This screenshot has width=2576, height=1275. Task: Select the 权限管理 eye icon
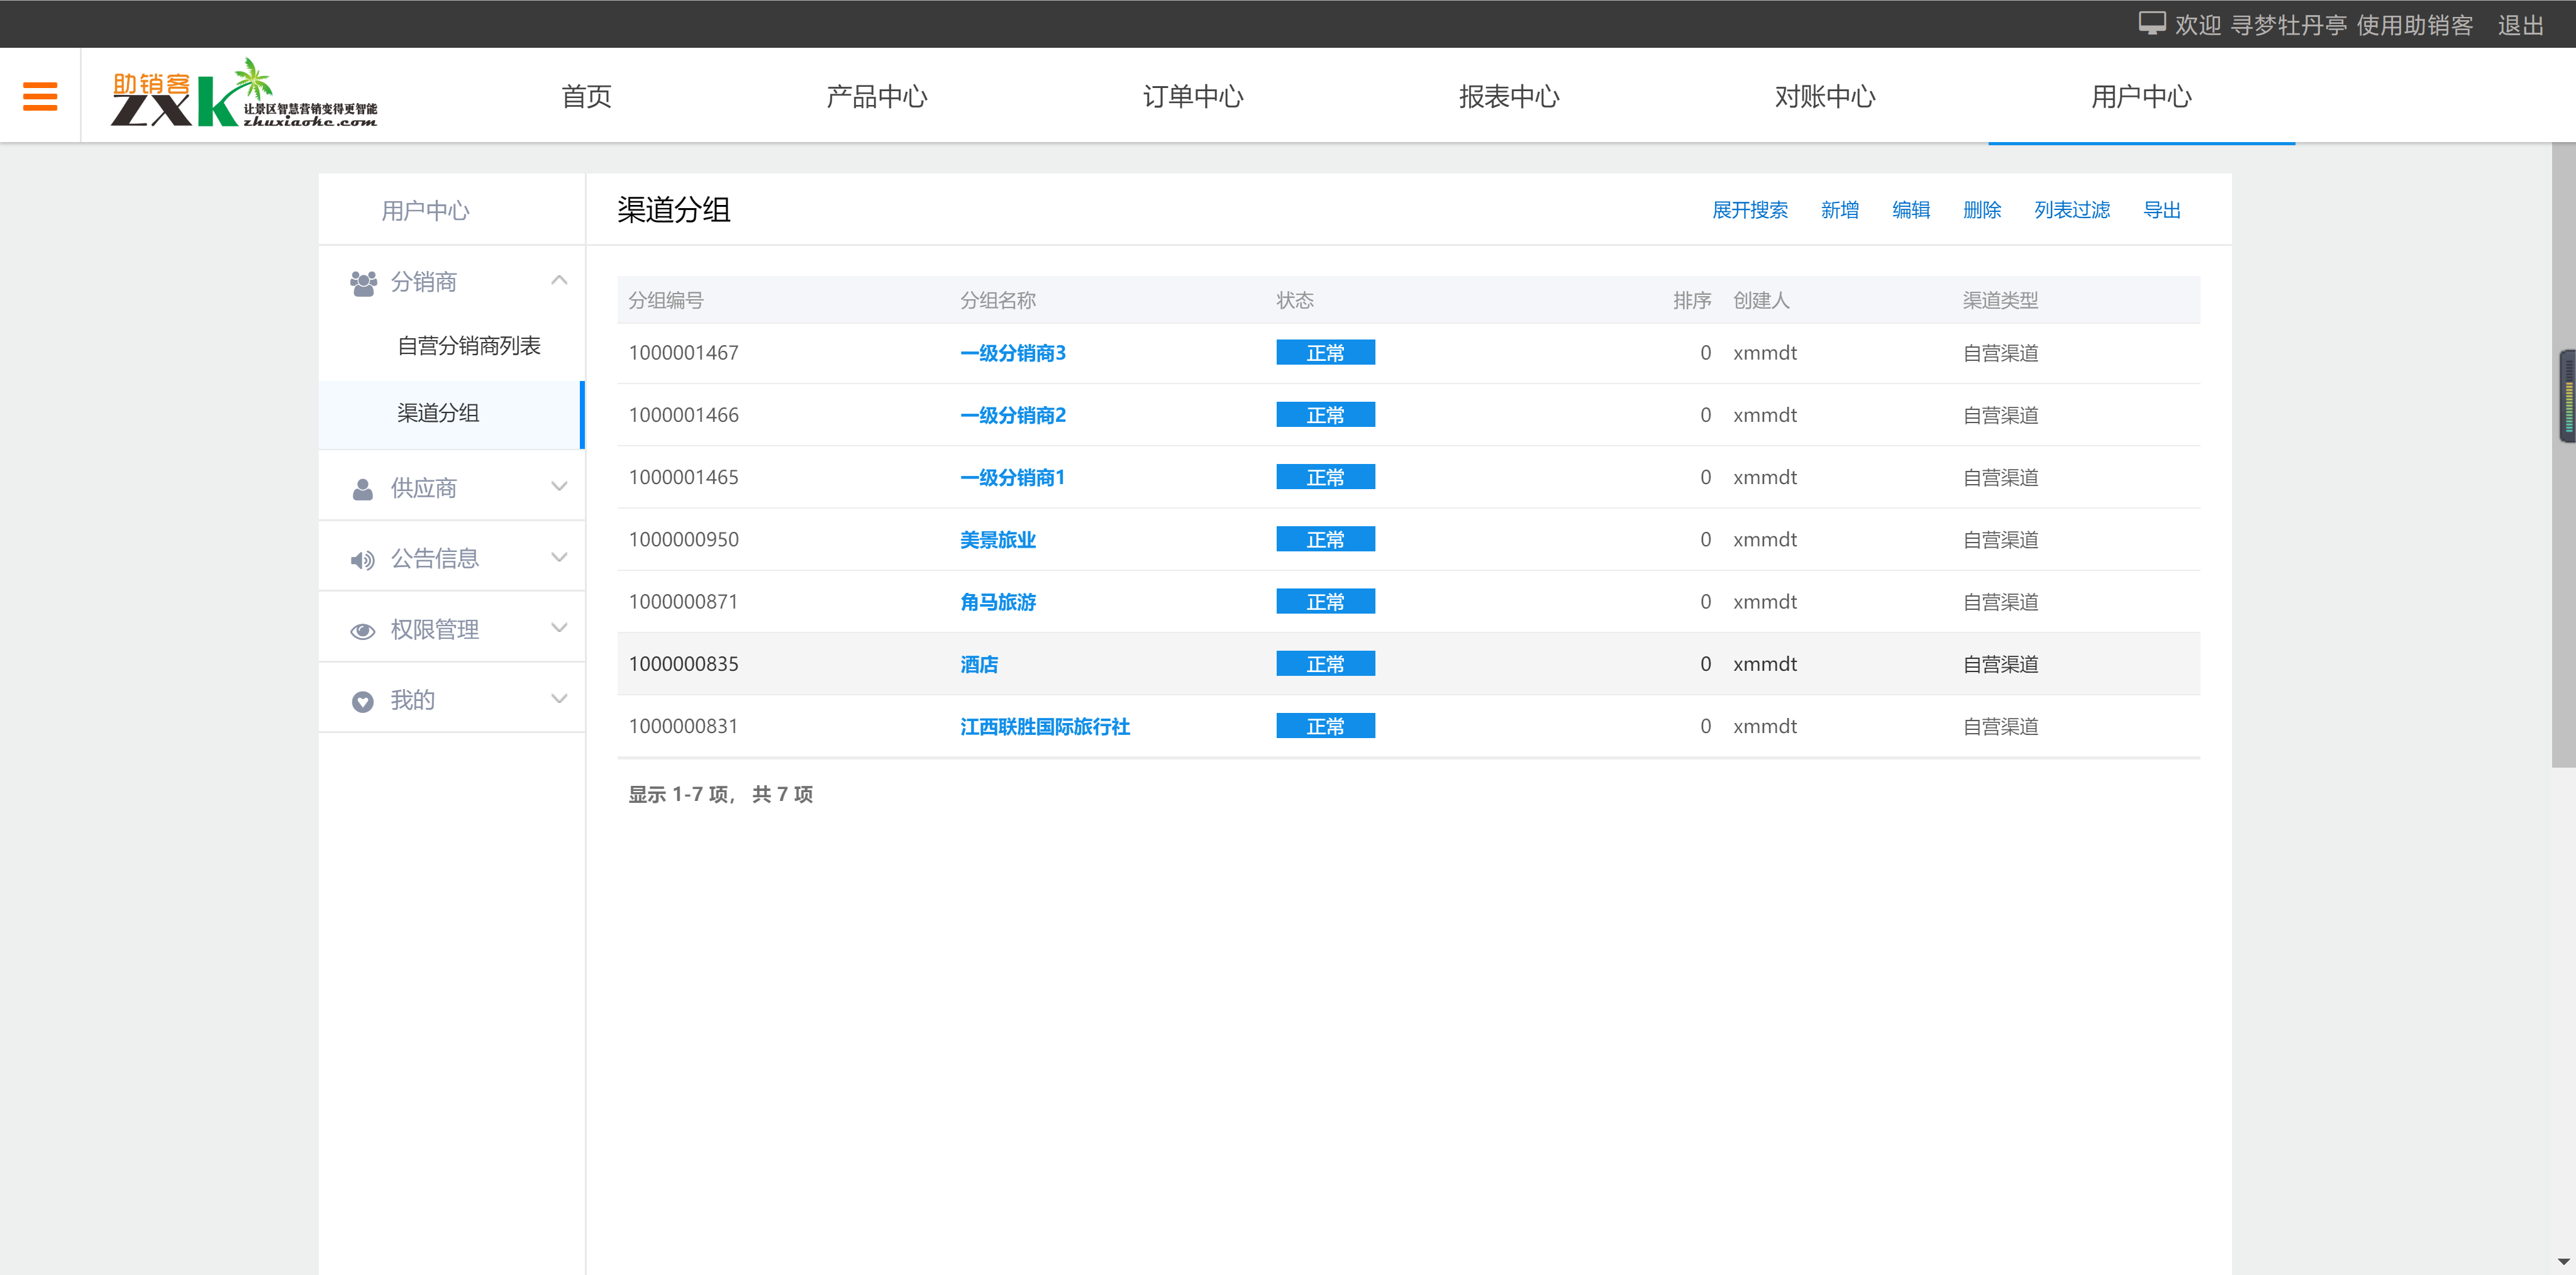362,630
